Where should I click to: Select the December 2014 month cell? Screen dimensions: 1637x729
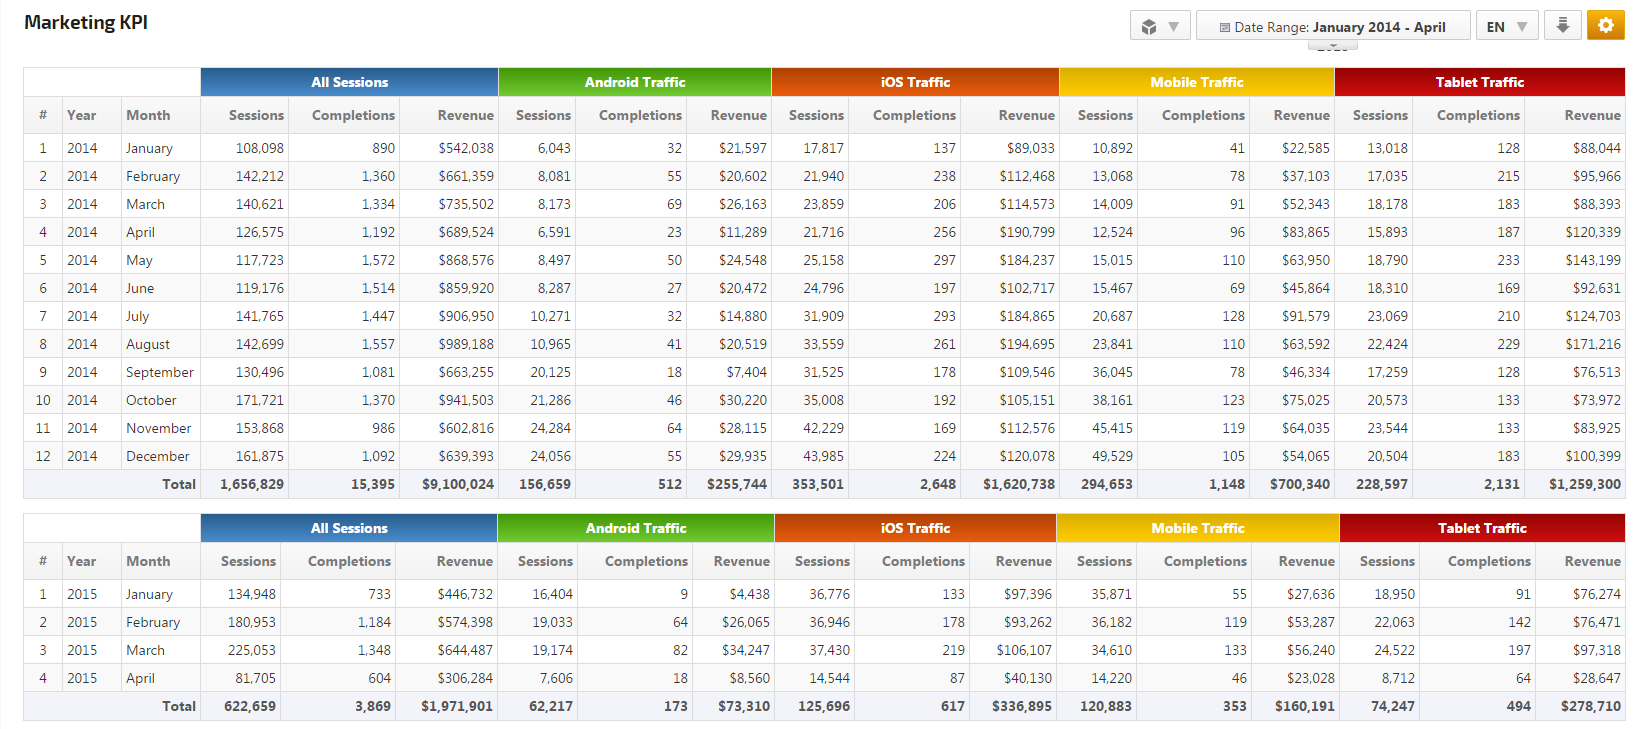click(157, 456)
